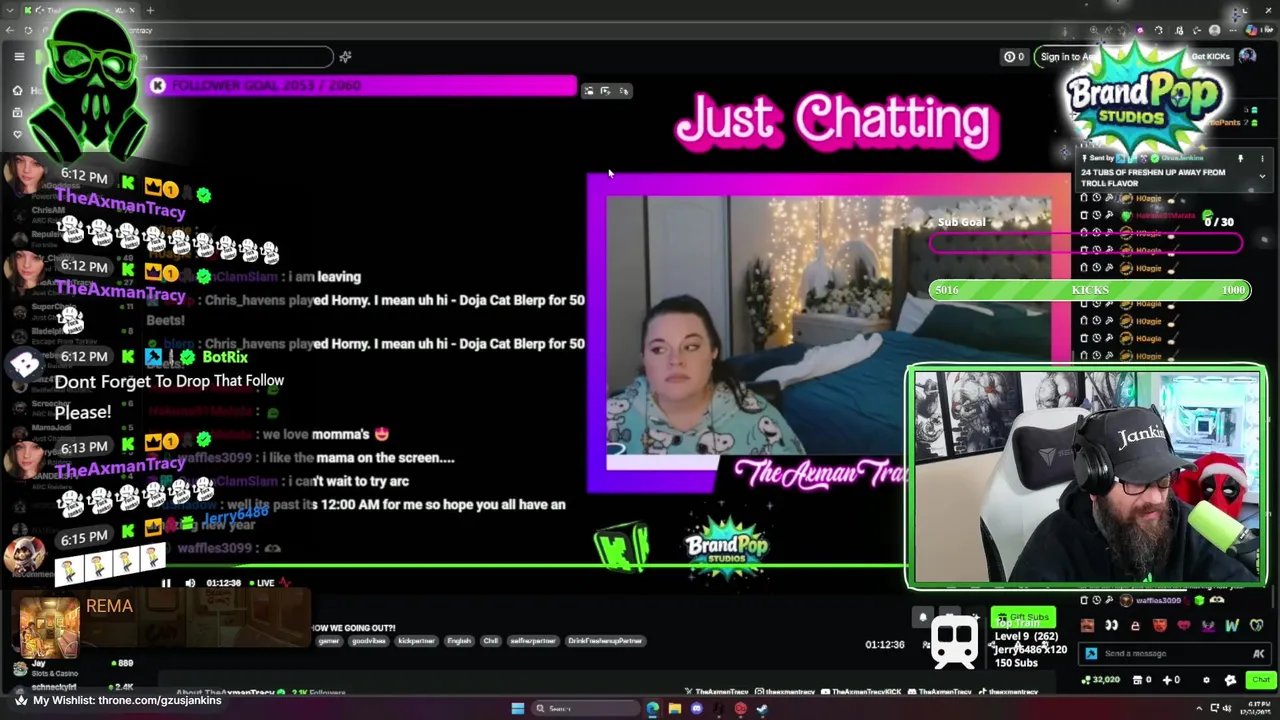This screenshot has width=1280, height=720.
Task: Click the pink heart emote in quick emotes
Action: [1184, 626]
